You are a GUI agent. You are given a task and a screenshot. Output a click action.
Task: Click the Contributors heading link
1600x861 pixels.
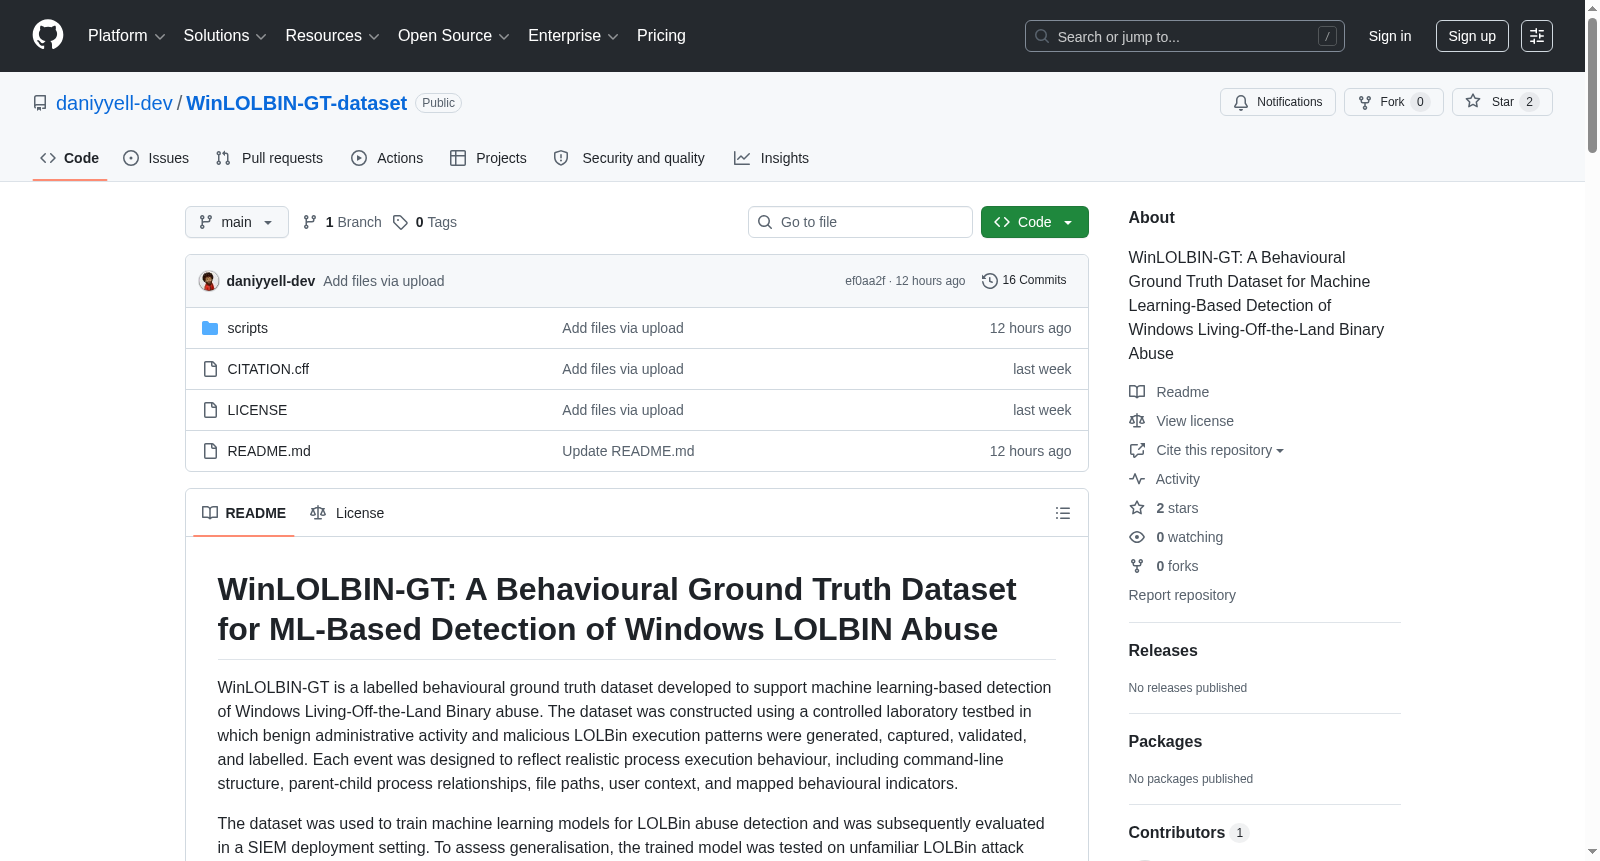click(x=1188, y=832)
